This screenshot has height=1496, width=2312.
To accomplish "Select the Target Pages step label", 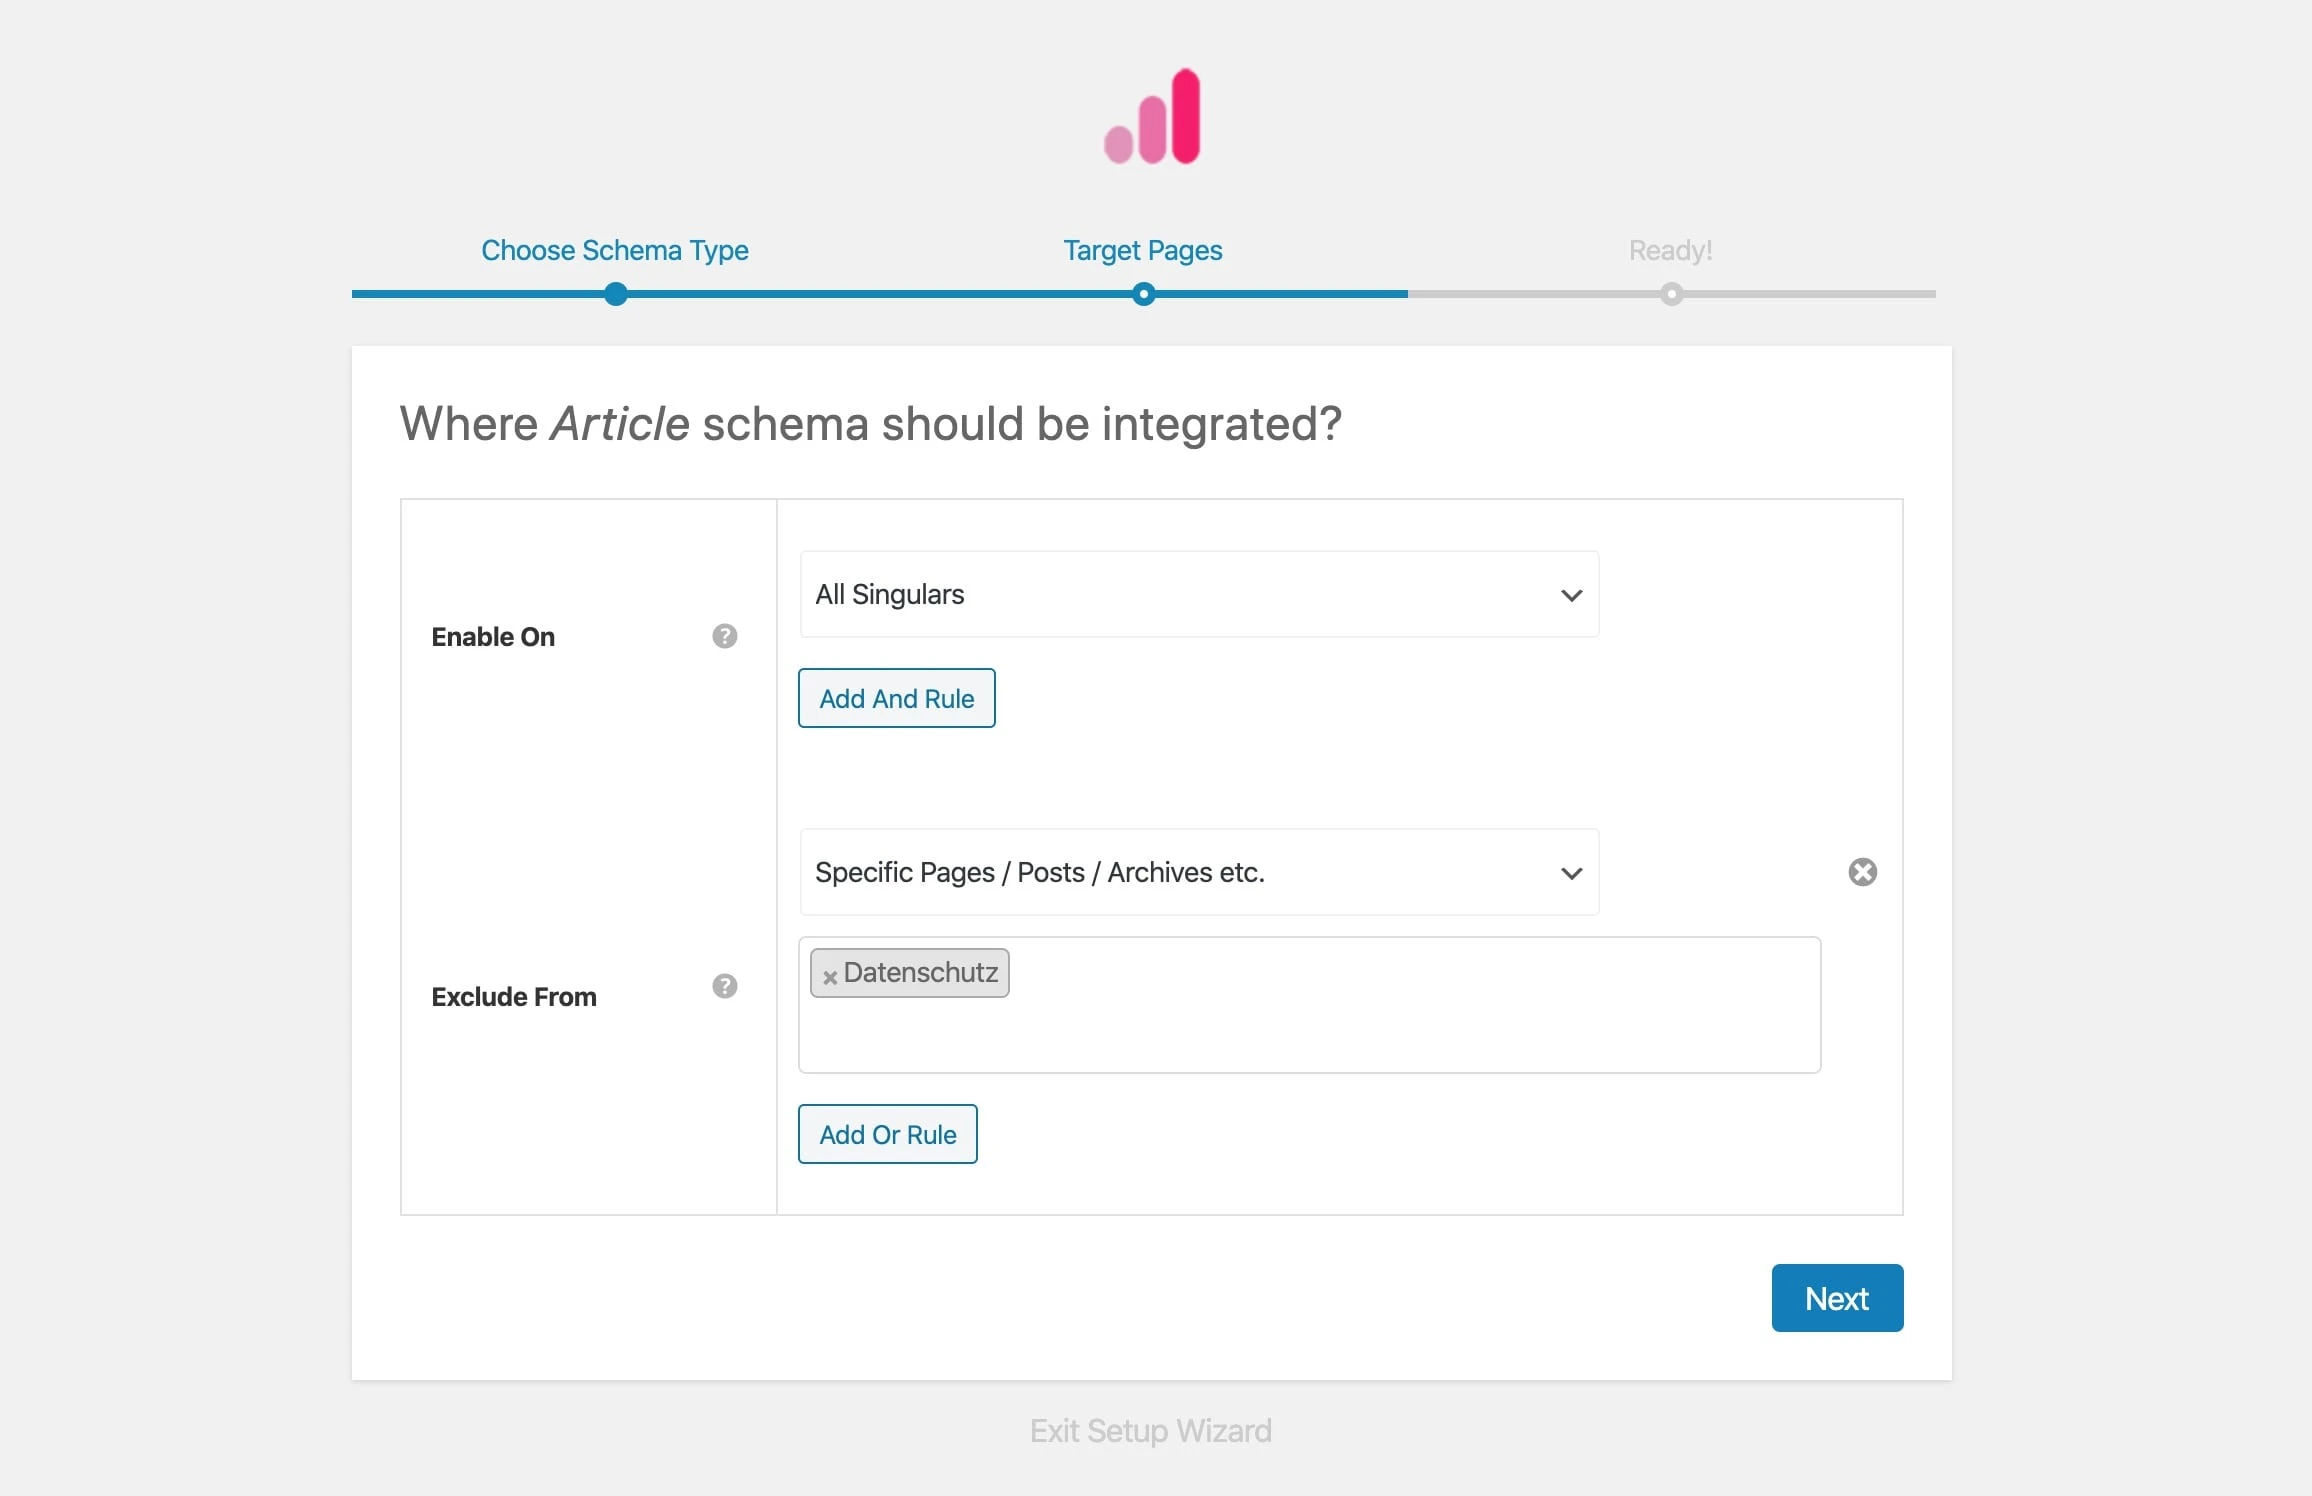I will [1142, 250].
